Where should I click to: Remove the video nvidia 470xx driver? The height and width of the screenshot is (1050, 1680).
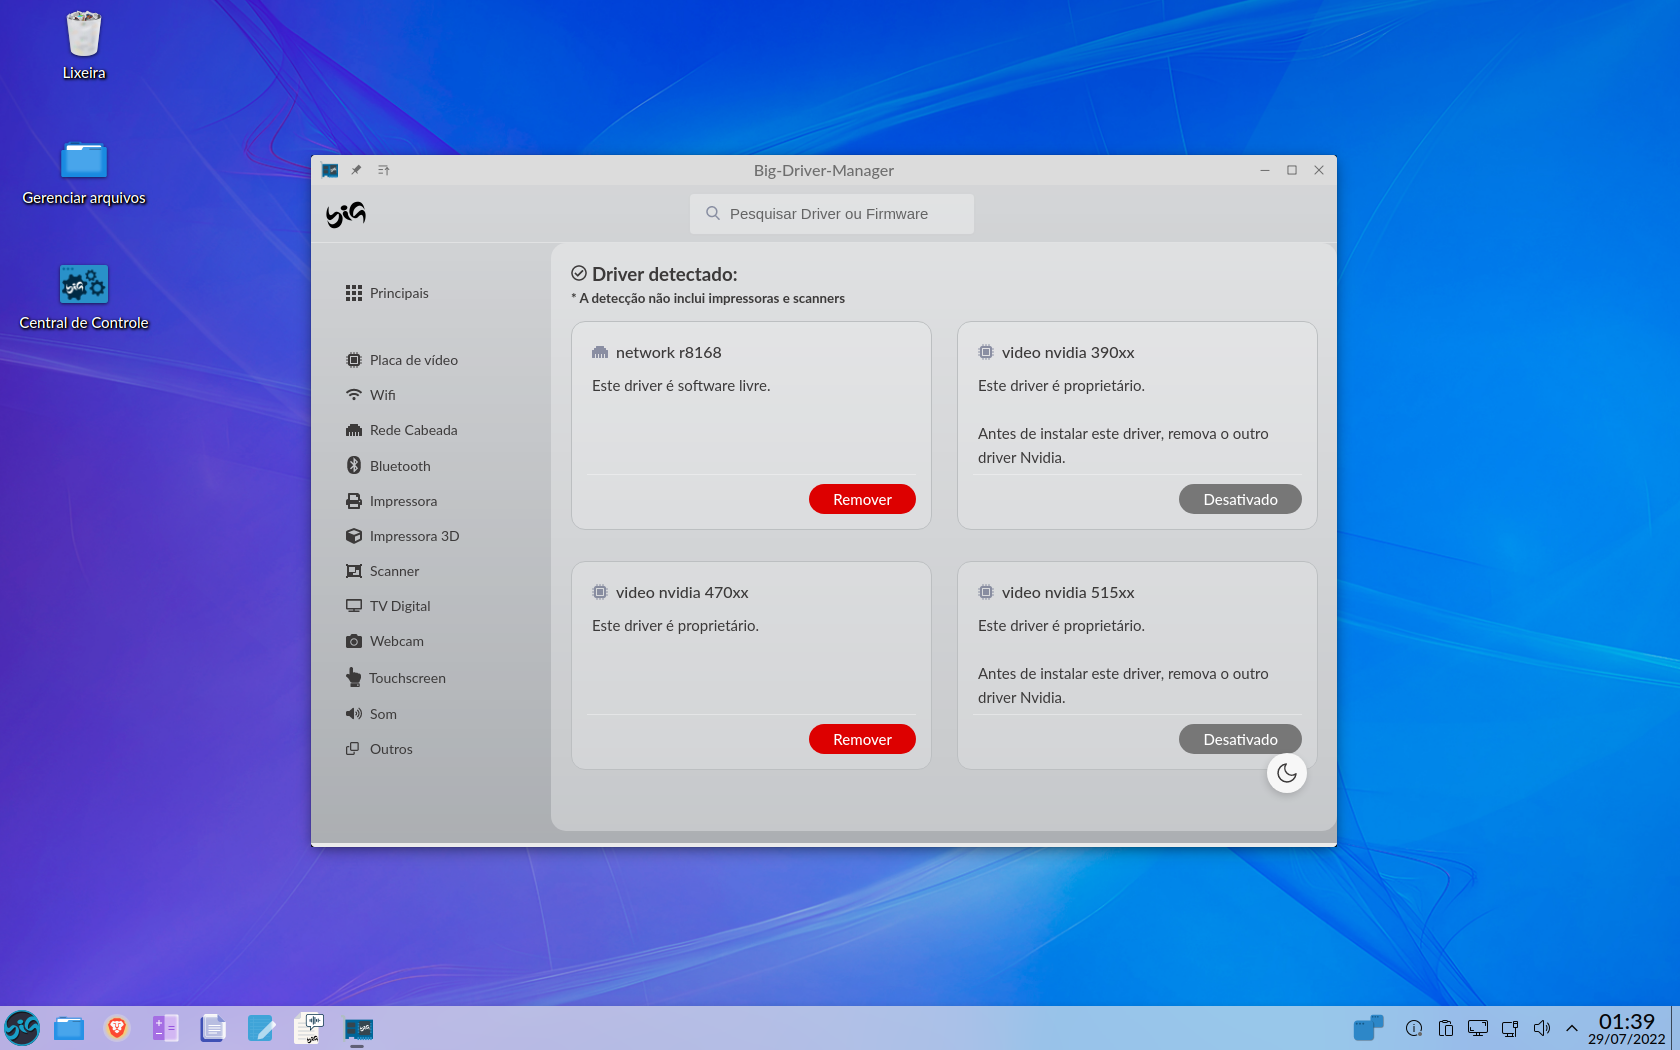tap(862, 739)
